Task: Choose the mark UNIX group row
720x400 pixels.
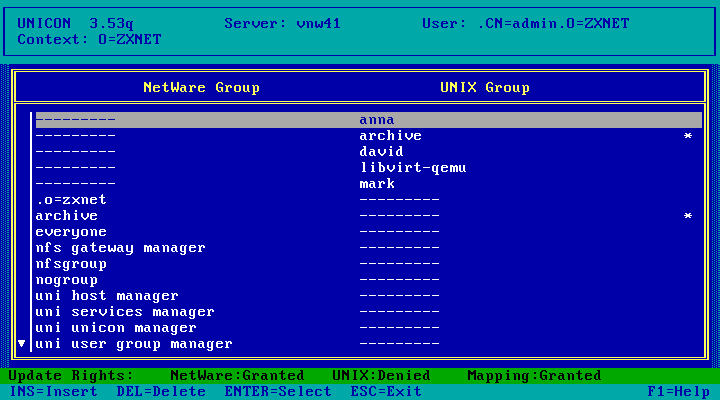Action: click(377, 184)
